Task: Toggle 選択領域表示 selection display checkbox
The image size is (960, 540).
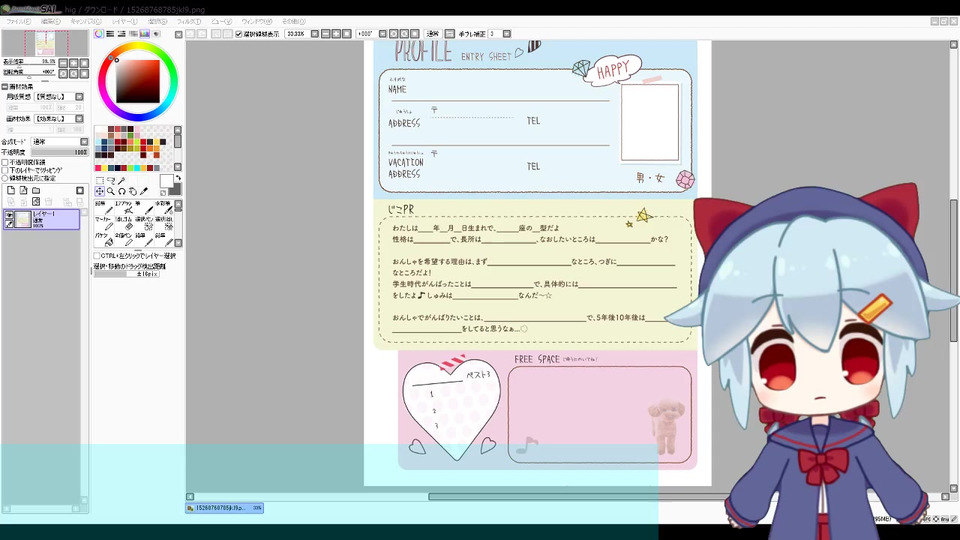Action: 239,34
